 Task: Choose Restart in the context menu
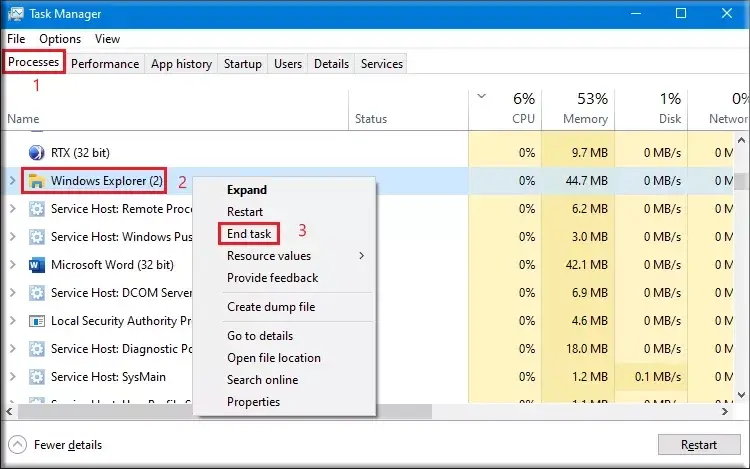tap(245, 212)
